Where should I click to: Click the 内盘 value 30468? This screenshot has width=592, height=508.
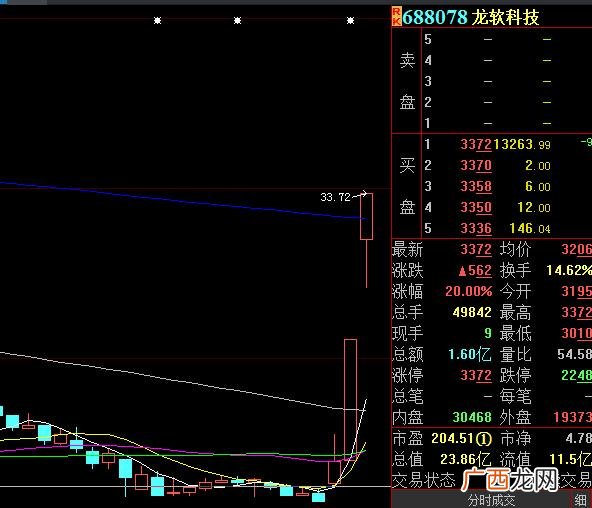[x=472, y=417]
